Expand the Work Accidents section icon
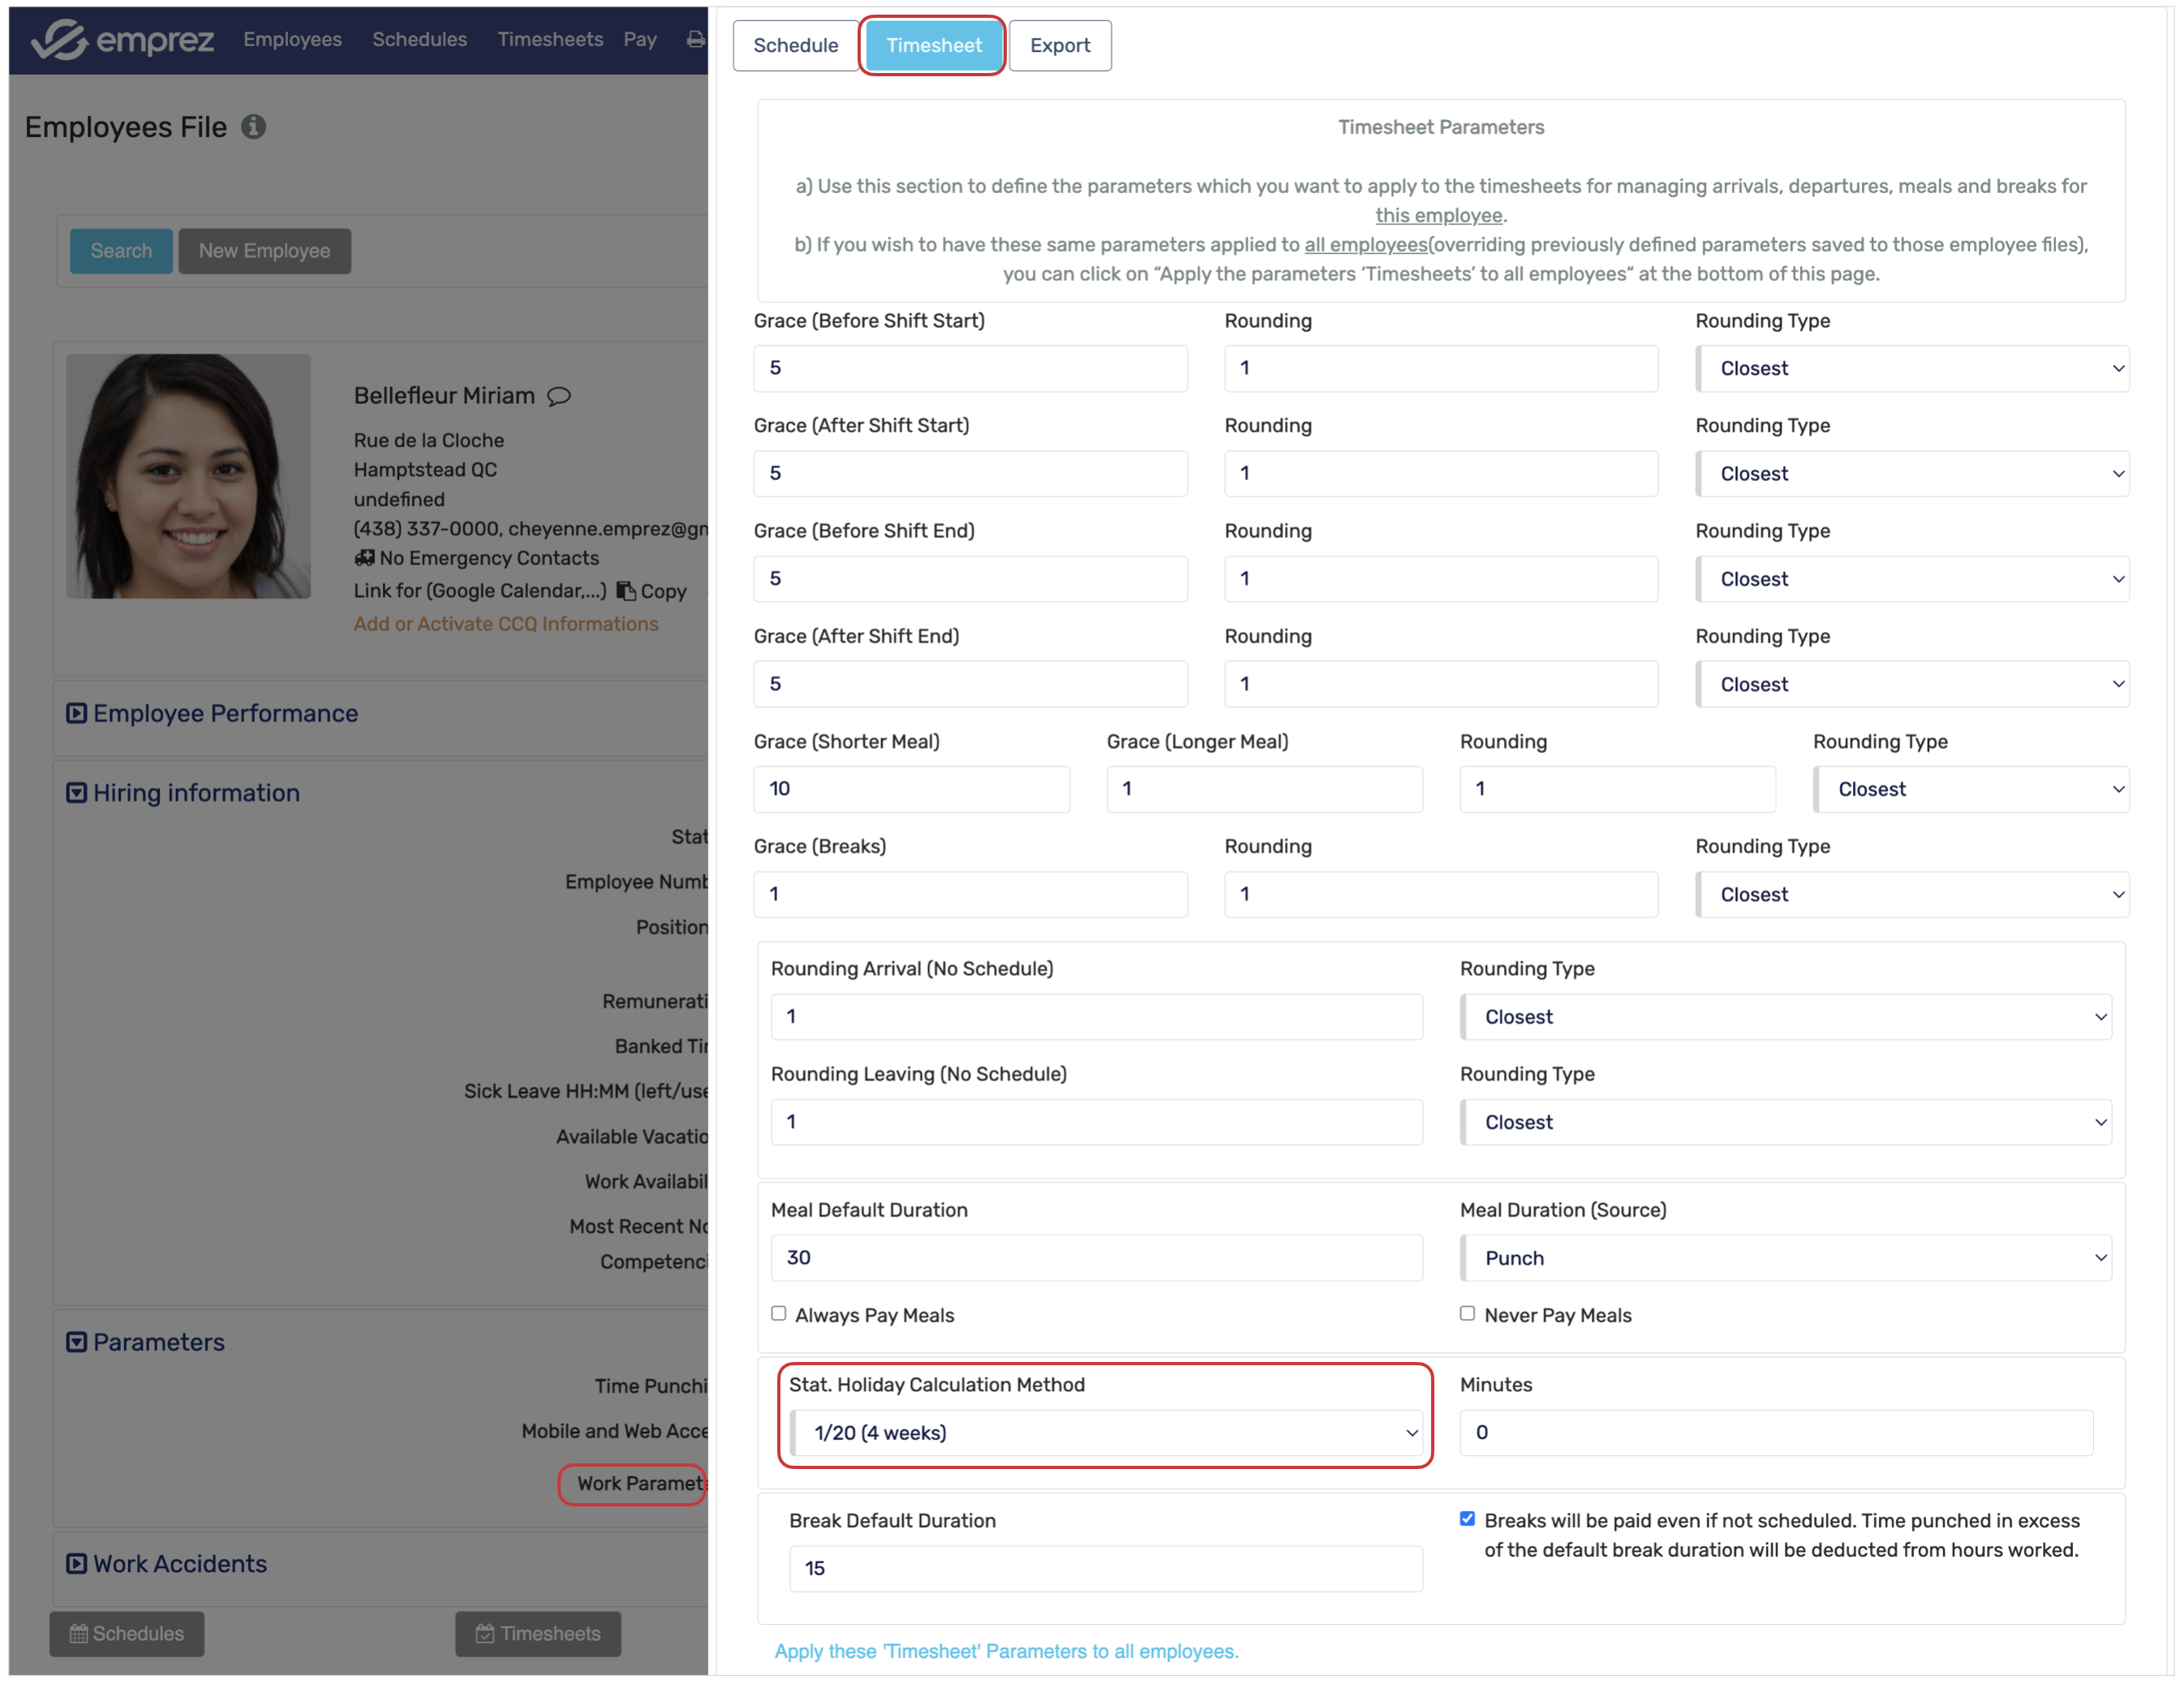The width and height of the screenshot is (2184, 1684). [x=76, y=1563]
